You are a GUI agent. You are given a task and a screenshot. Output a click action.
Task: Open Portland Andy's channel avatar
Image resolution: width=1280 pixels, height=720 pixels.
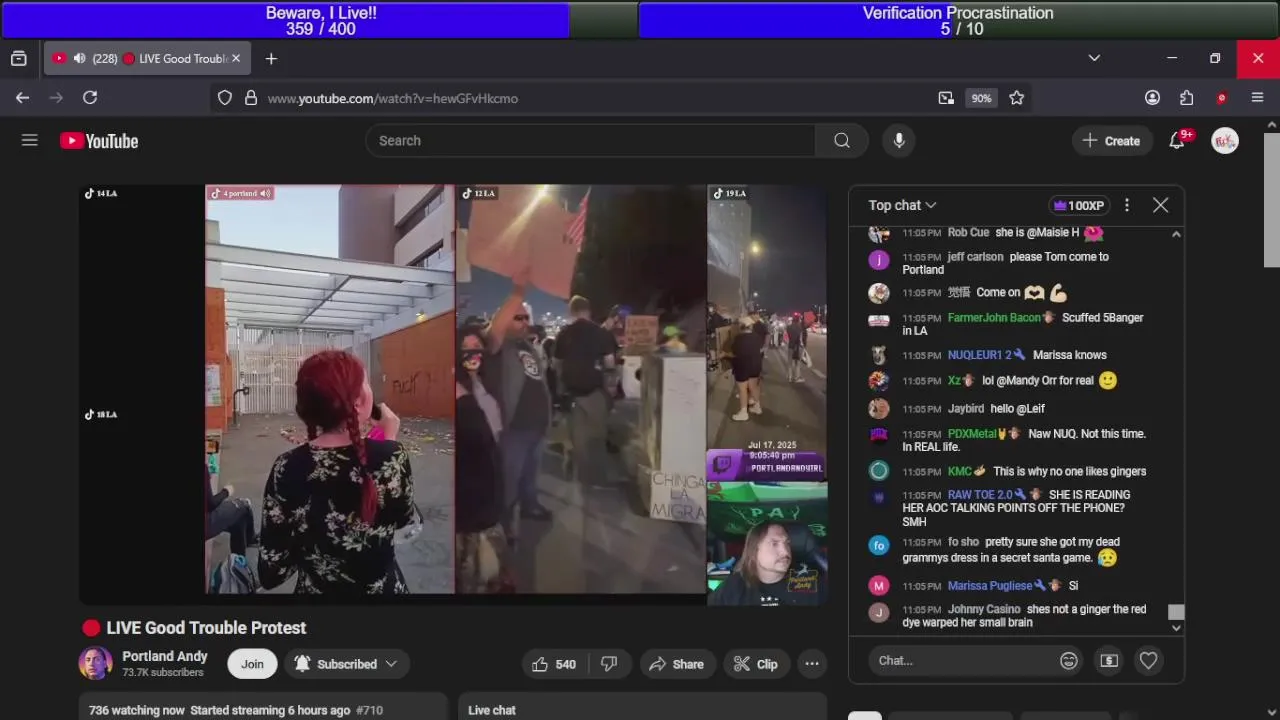point(96,663)
